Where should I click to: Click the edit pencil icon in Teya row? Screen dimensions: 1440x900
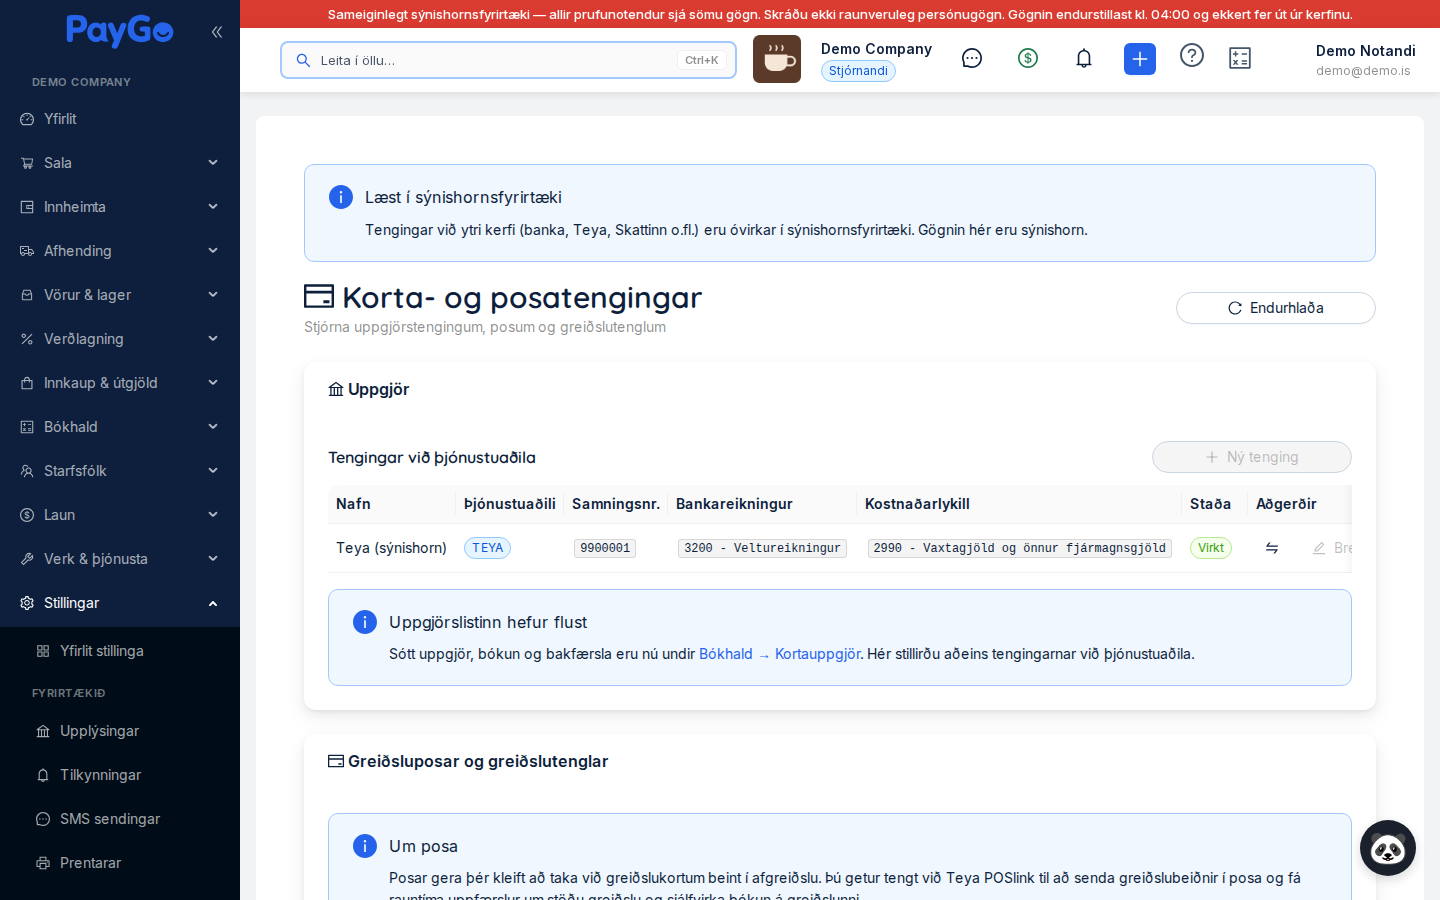pos(1319,548)
